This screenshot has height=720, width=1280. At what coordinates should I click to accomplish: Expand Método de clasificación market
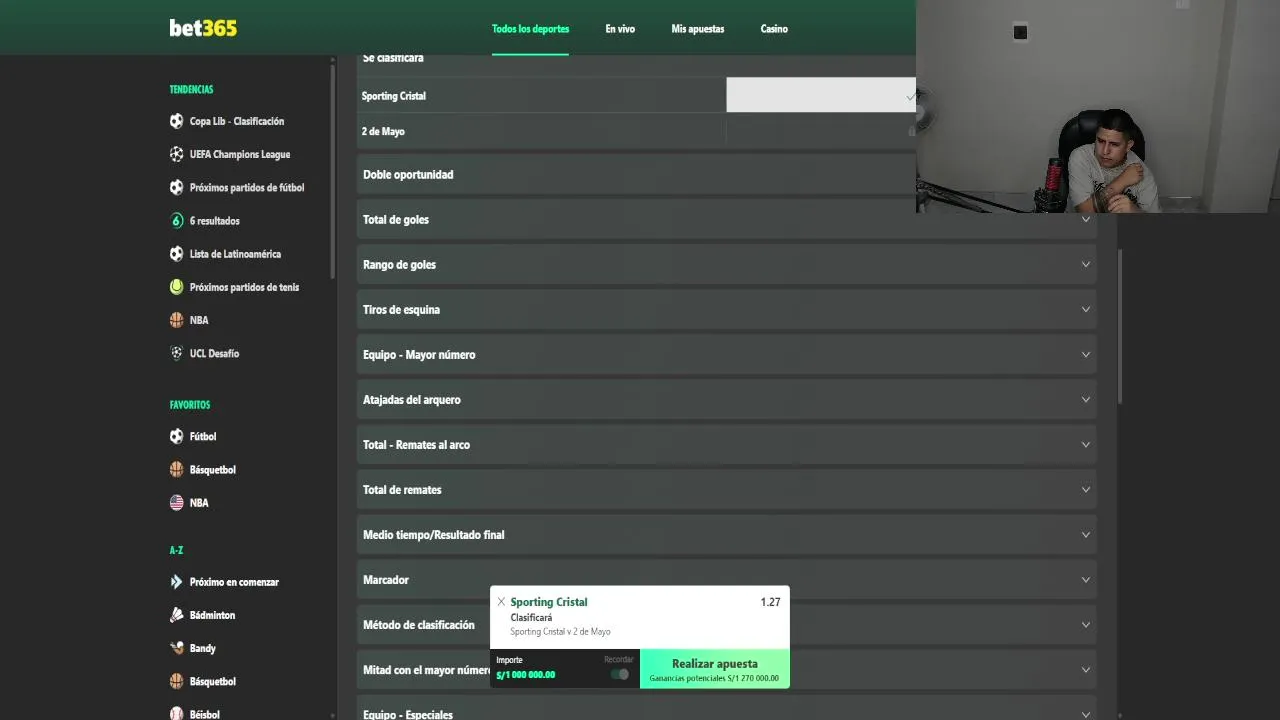click(x=726, y=625)
